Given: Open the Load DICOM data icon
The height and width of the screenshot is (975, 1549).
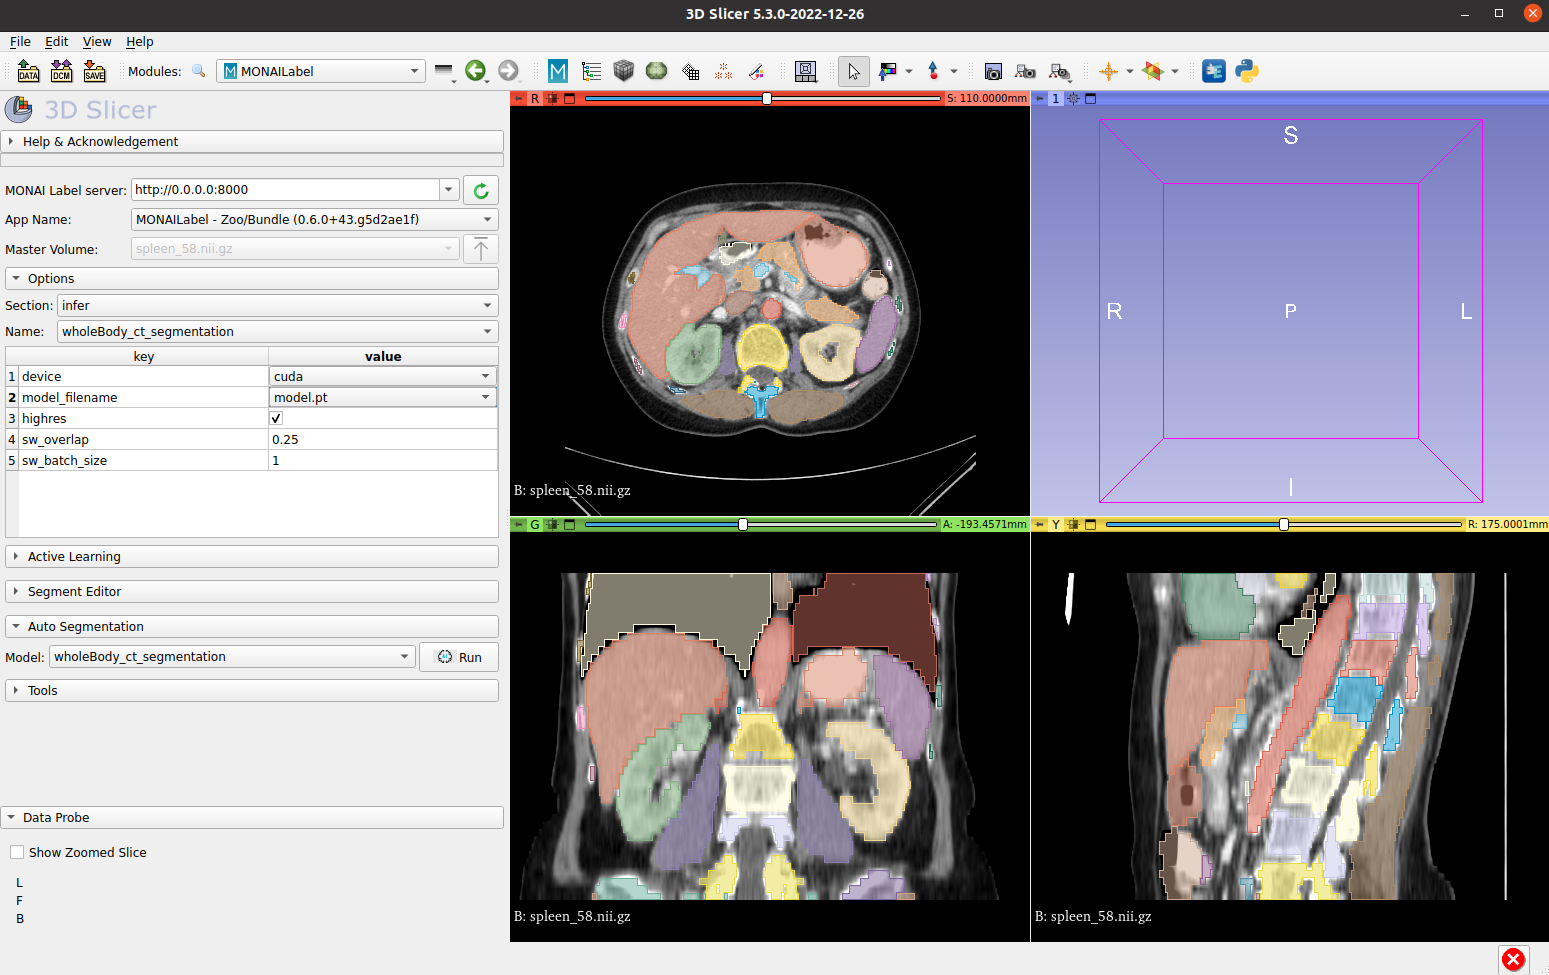Looking at the screenshot, I should pyautogui.click(x=61, y=71).
